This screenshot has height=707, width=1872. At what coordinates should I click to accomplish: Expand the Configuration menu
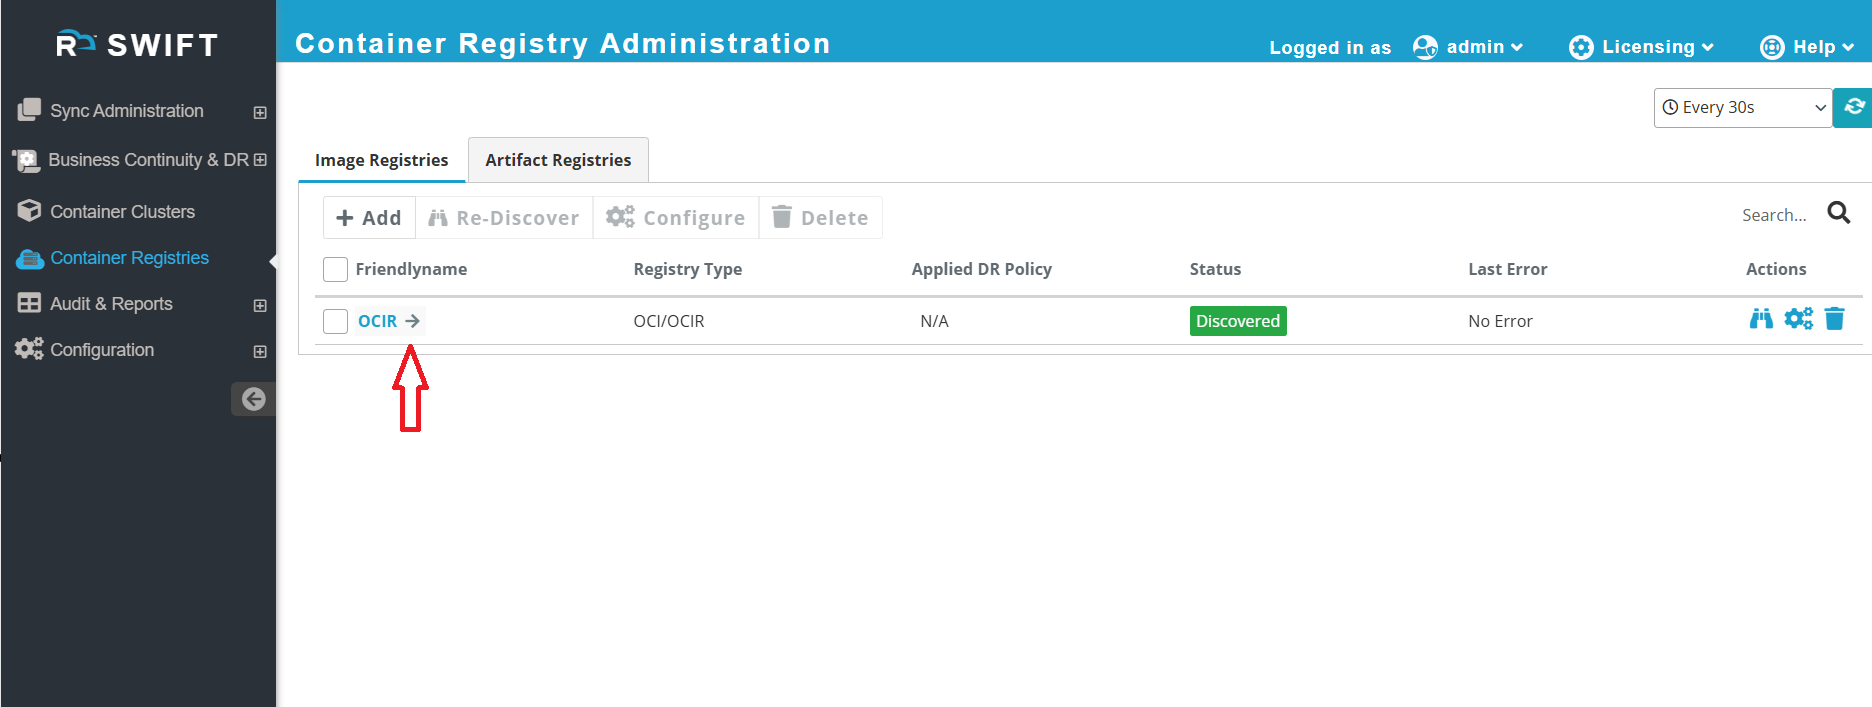pyautogui.click(x=260, y=351)
